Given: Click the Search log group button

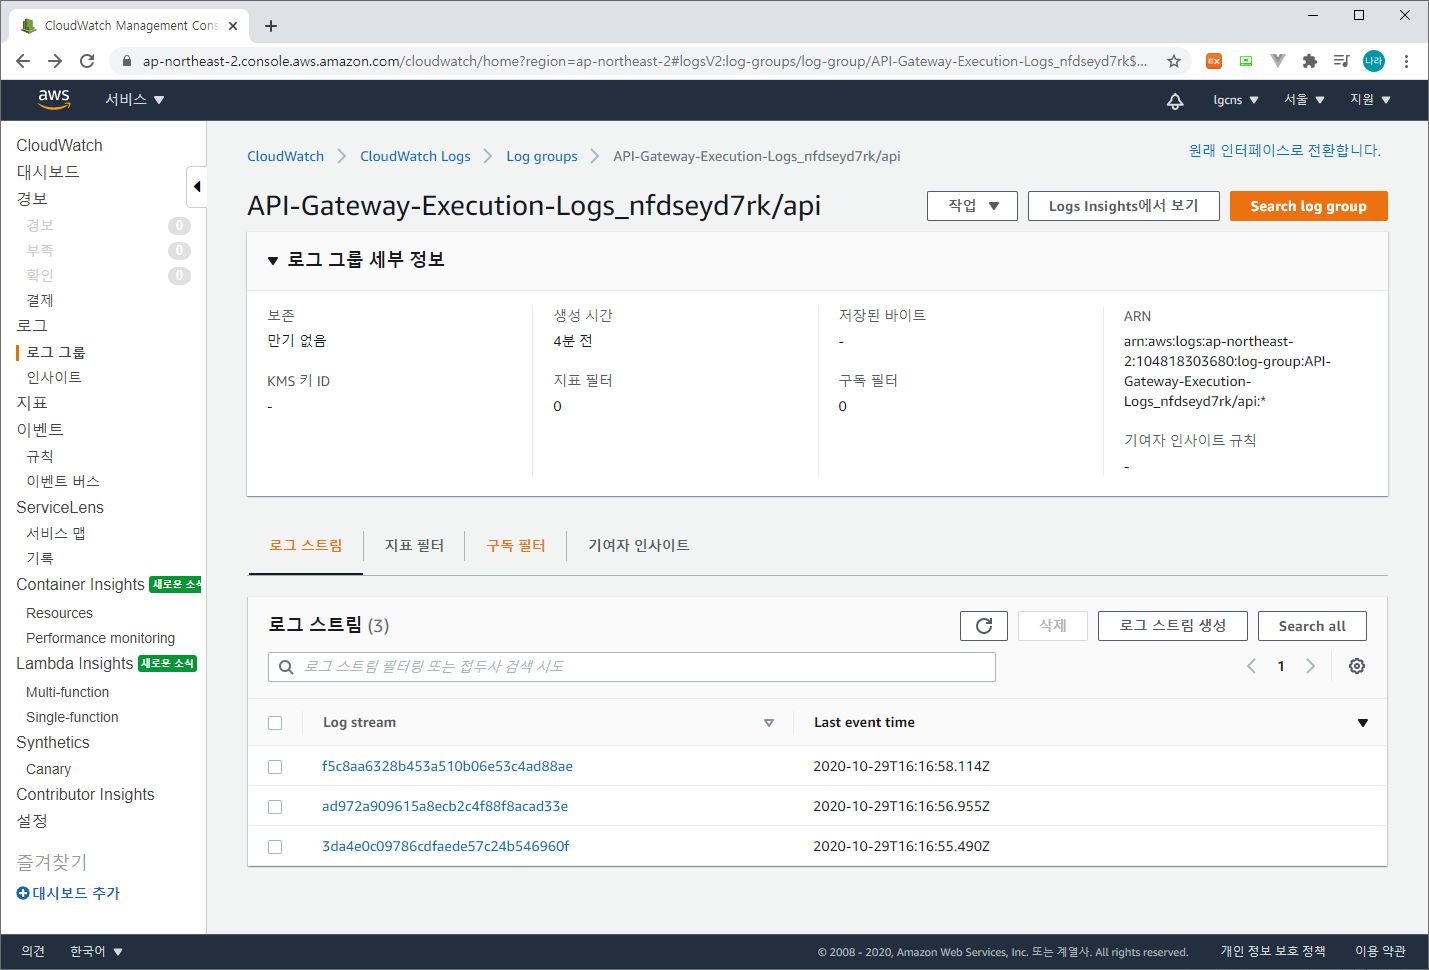Looking at the screenshot, I should pos(1309,206).
